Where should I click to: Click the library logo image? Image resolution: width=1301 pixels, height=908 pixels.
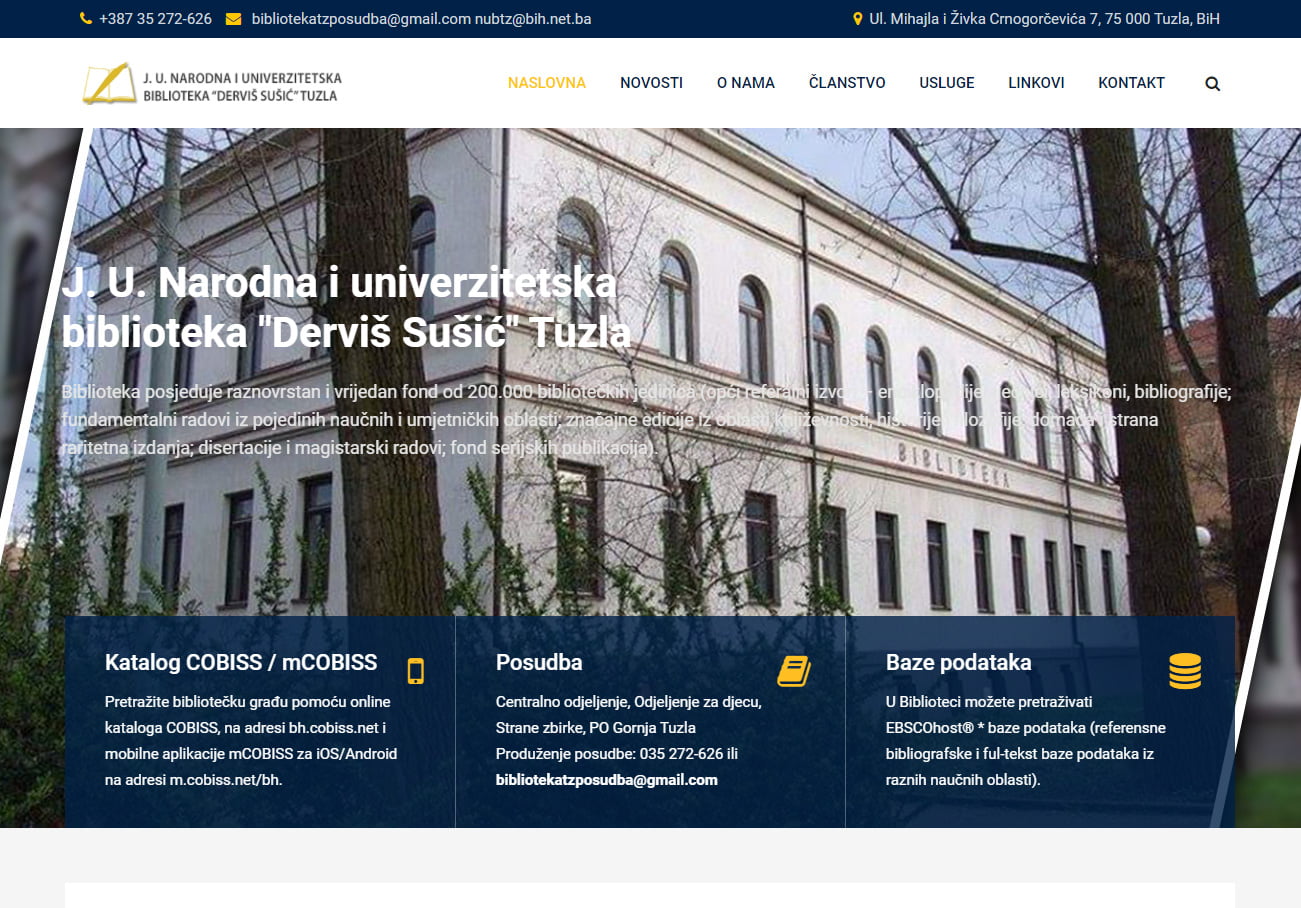point(212,84)
